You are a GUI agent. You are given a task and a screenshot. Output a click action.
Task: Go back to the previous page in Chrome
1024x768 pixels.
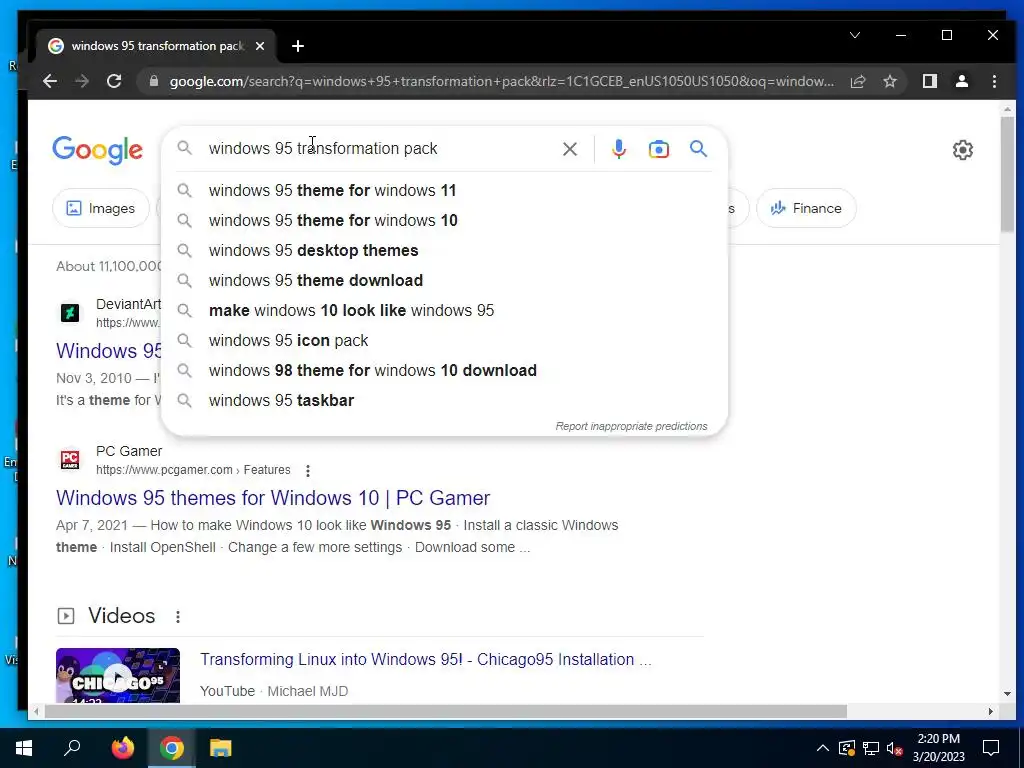pos(50,81)
